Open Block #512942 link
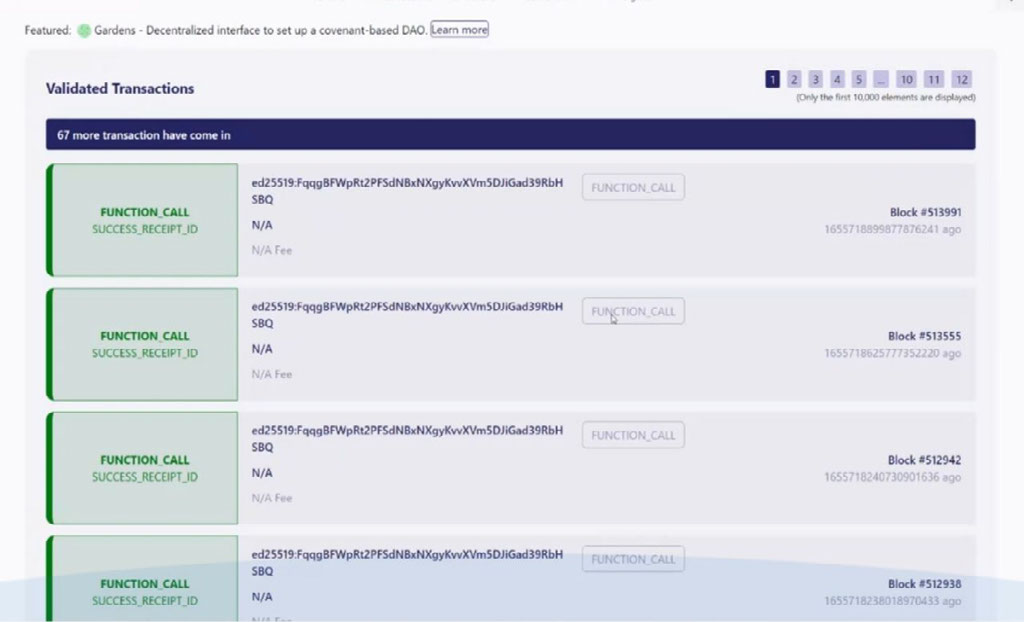This screenshot has width=1024, height=622. (924, 460)
